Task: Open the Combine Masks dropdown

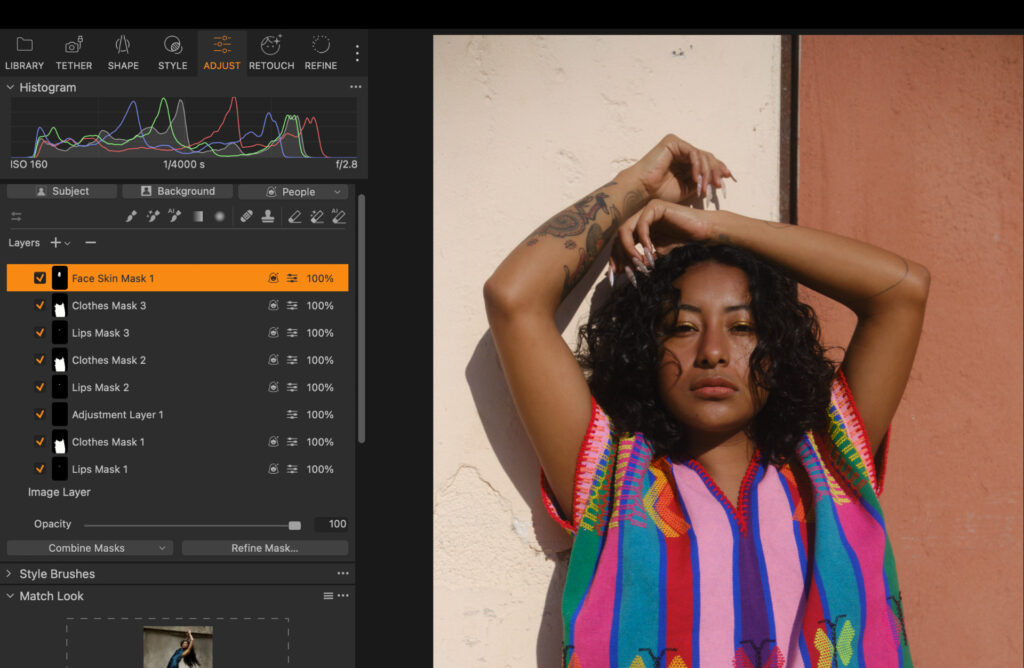Action: tap(89, 547)
